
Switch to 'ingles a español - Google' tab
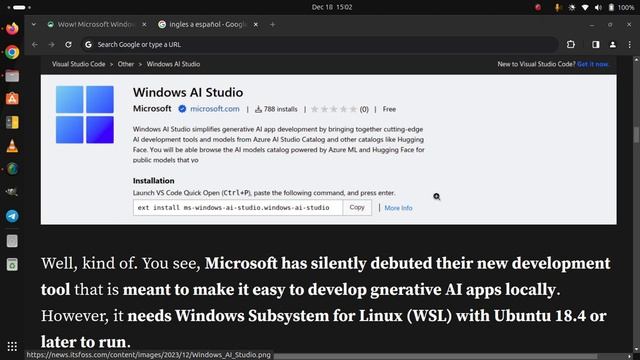pyautogui.click(x=208, y=24)
